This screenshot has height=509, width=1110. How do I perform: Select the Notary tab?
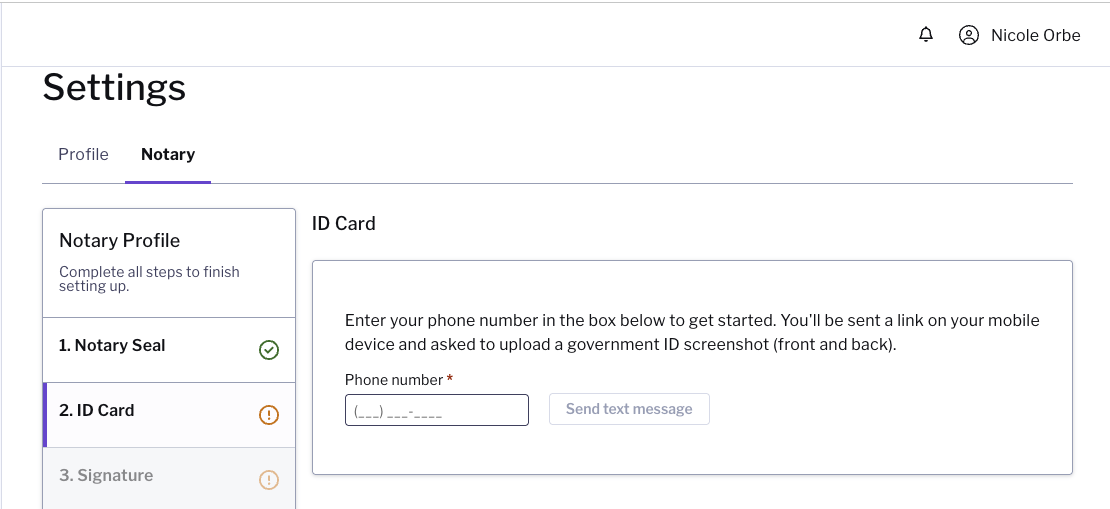[168, 154]
